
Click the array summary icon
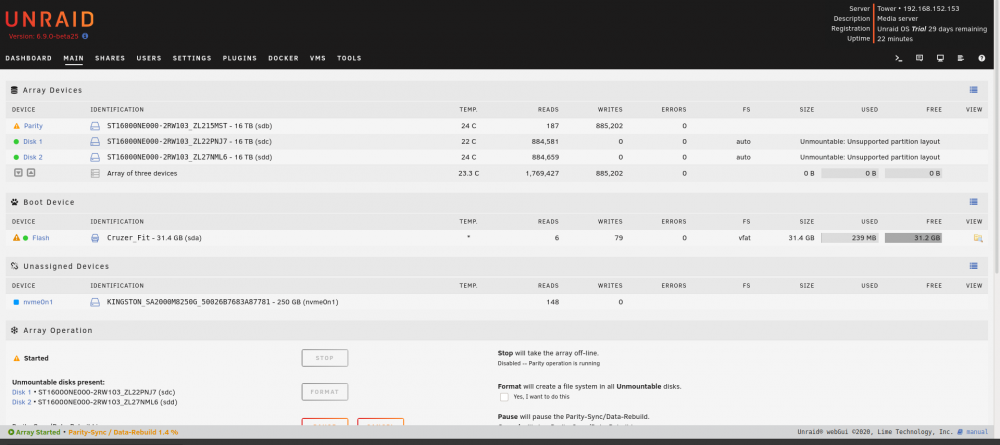pyautogui.click(x=95, y=173)
